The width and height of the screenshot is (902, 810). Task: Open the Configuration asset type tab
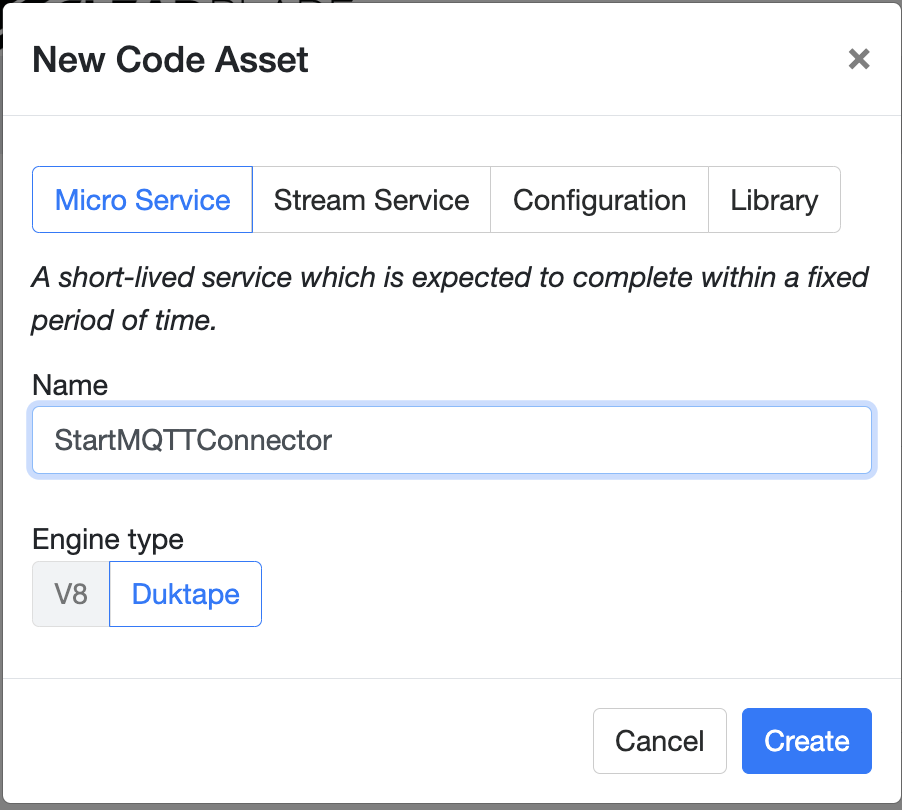pyautogui.click(x=598, y=199)
